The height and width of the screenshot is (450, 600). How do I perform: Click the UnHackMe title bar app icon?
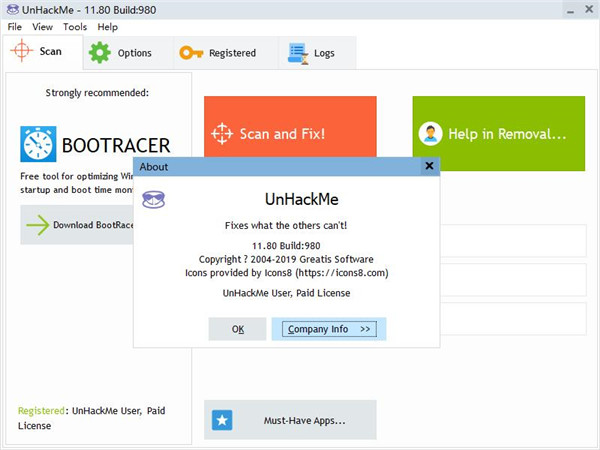(13, 9)
